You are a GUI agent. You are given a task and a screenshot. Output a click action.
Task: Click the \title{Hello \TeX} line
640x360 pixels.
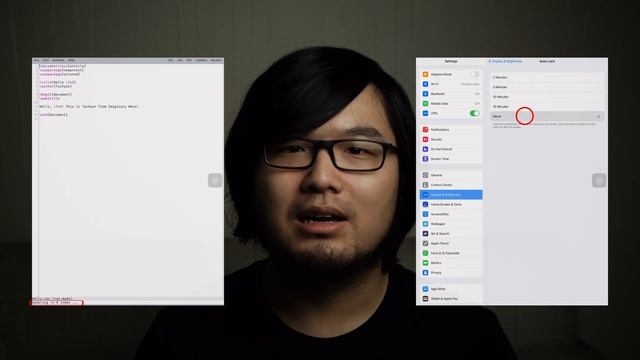(58, 82)
